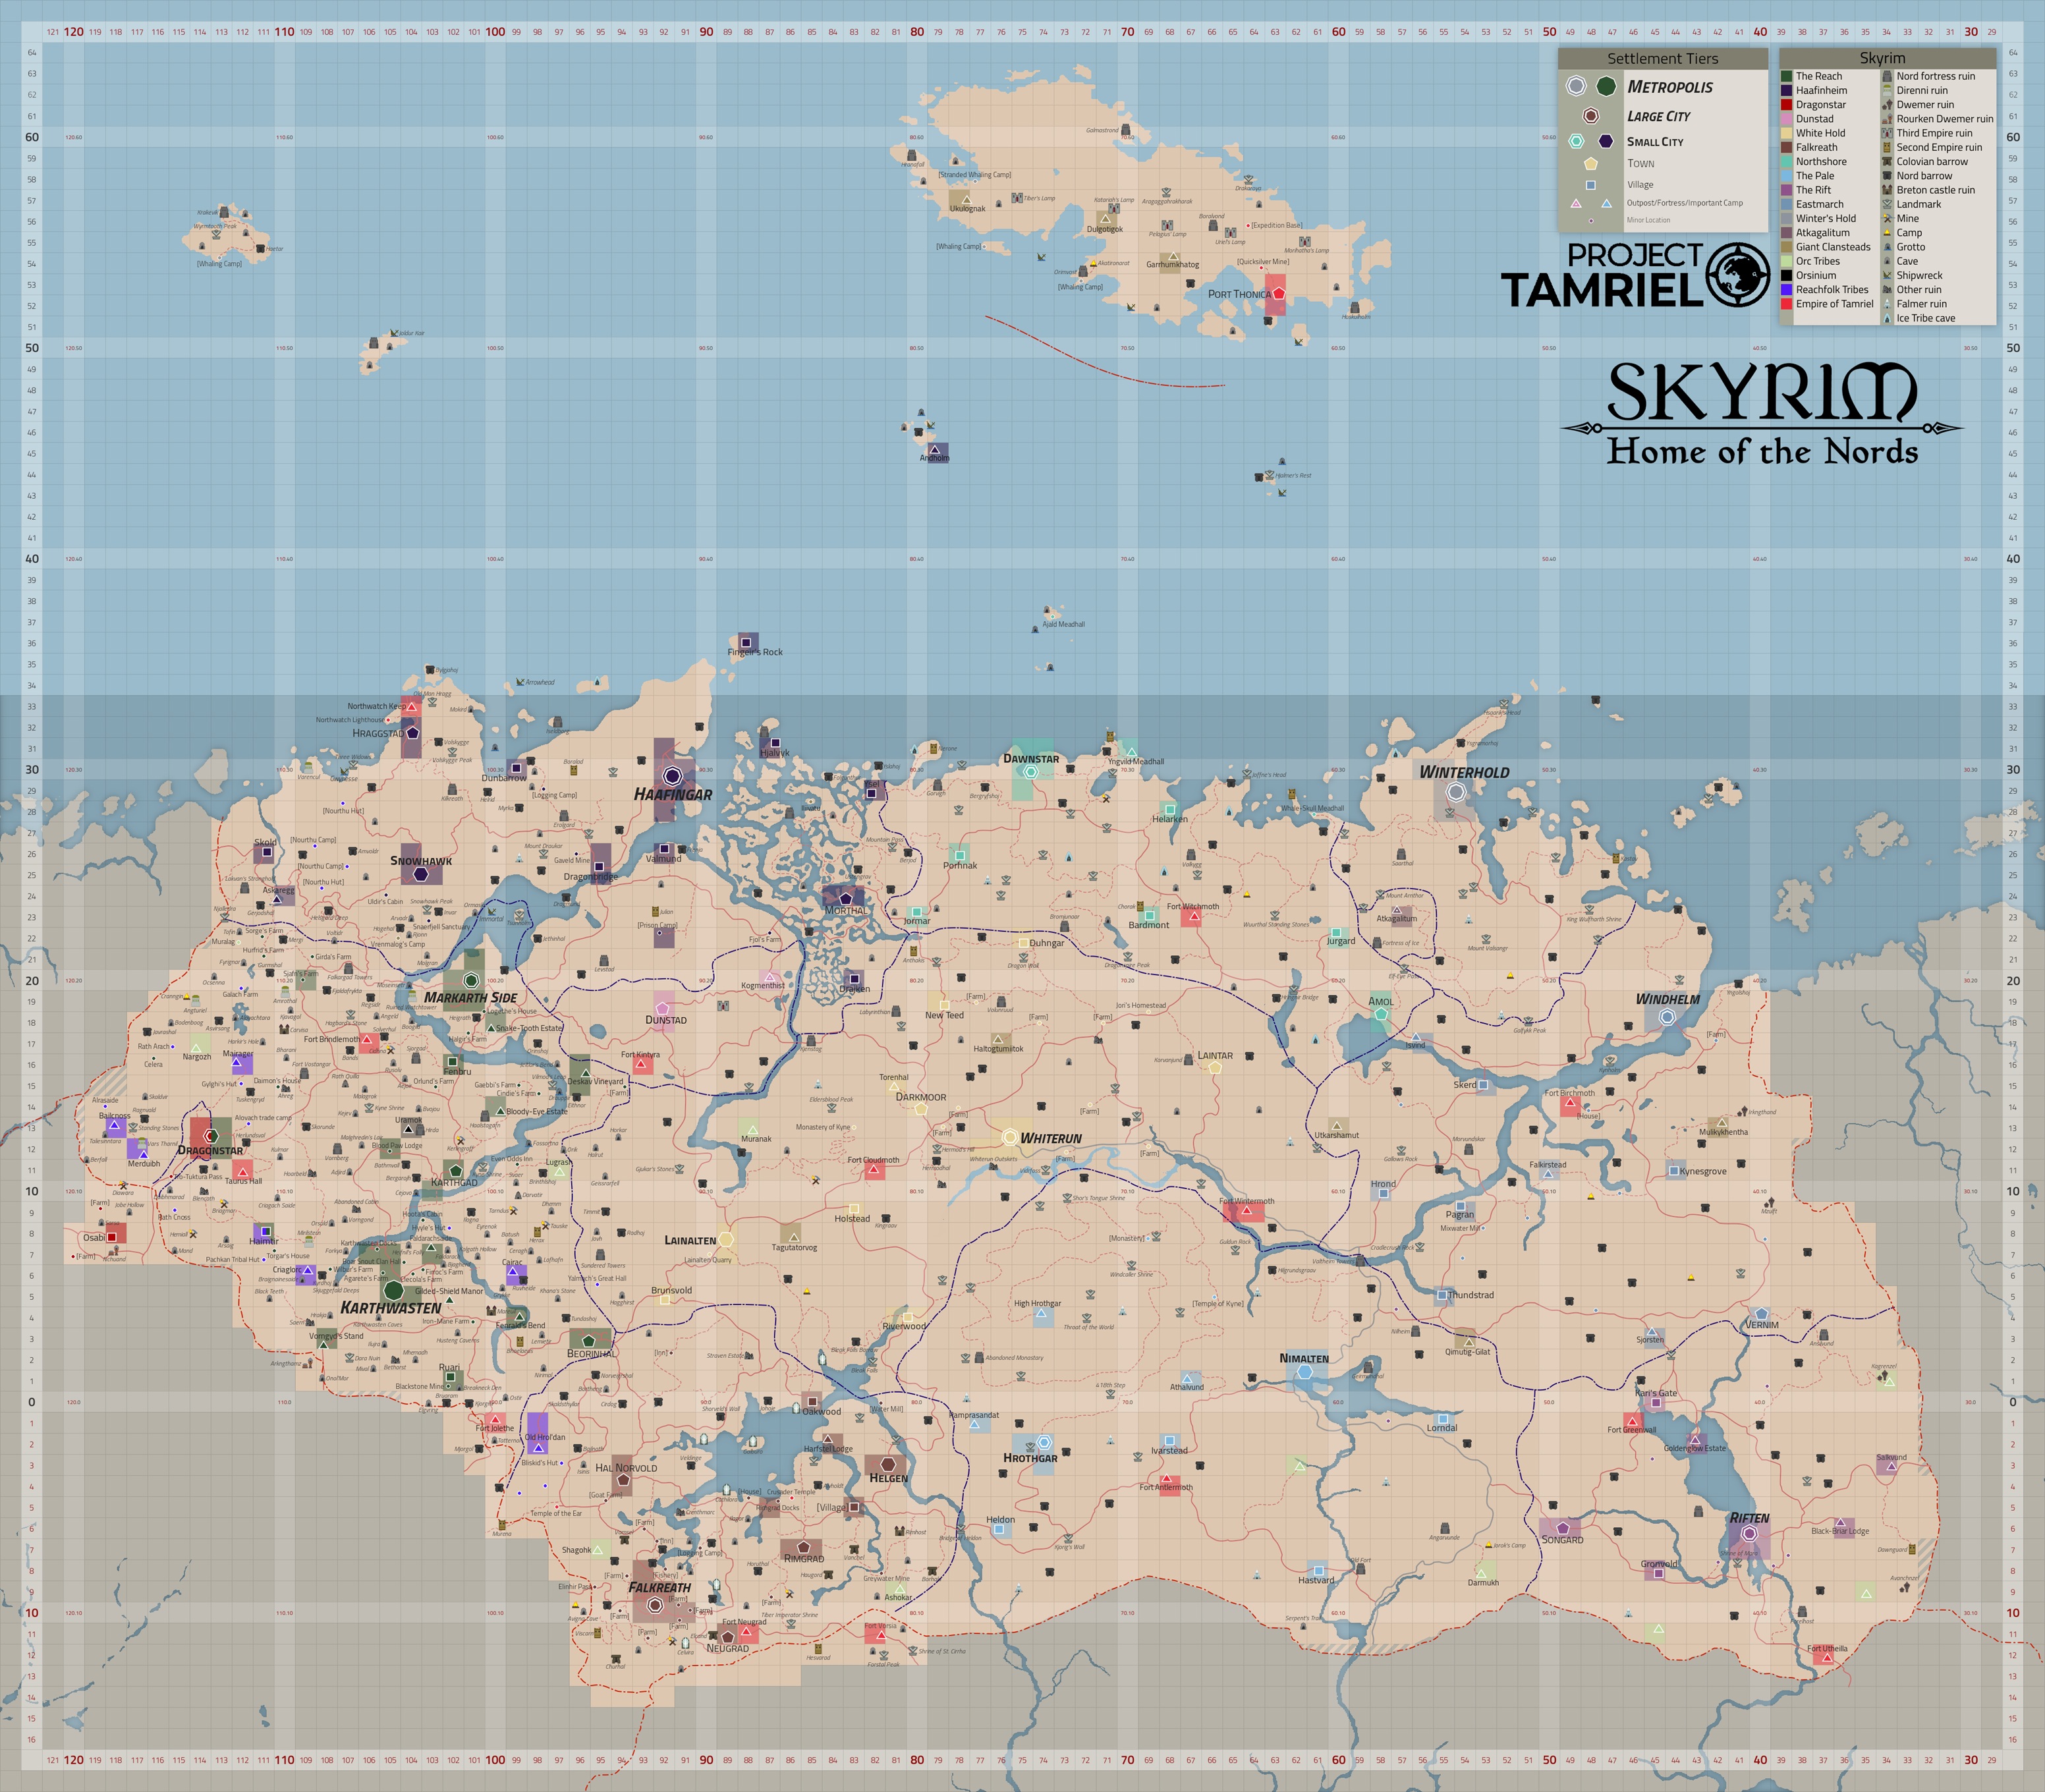Viewport: 2045px width, 1792px height.
Task: Click the Winterhold metropolis marker
Action: (1456, 792)
